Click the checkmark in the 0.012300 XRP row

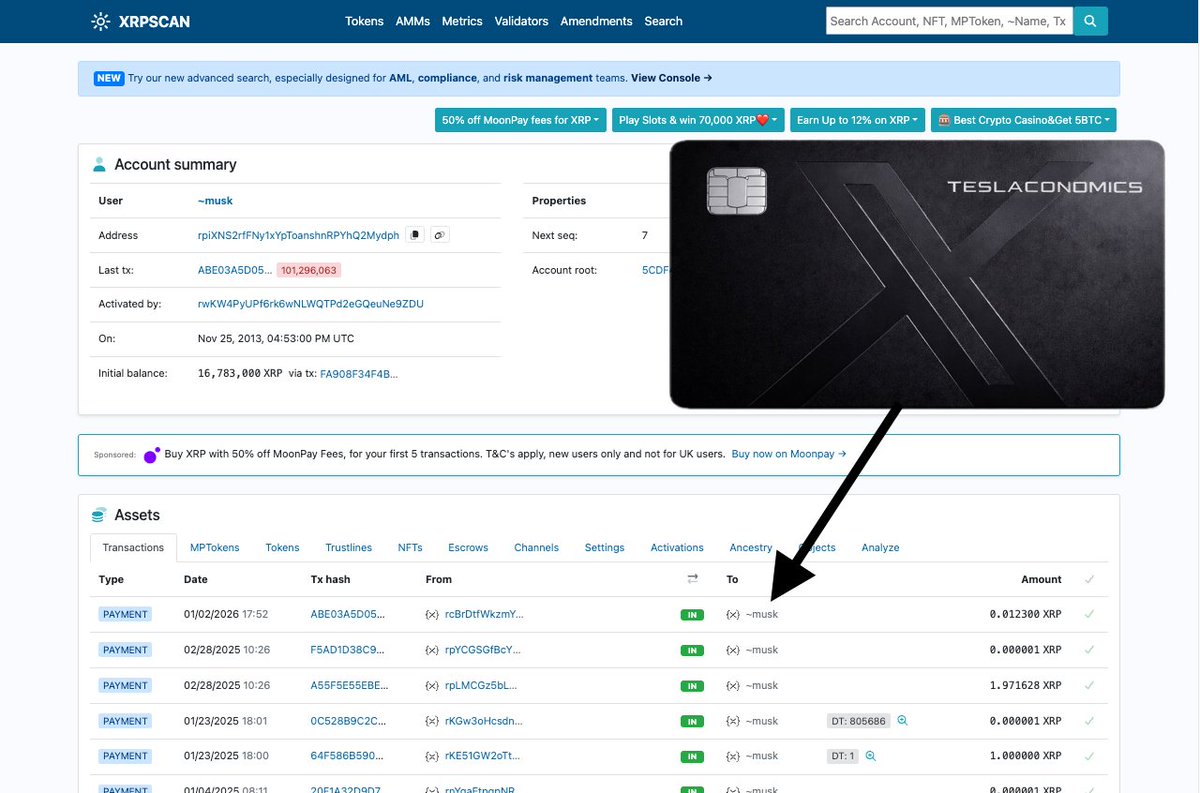[x=1089, y=614]
